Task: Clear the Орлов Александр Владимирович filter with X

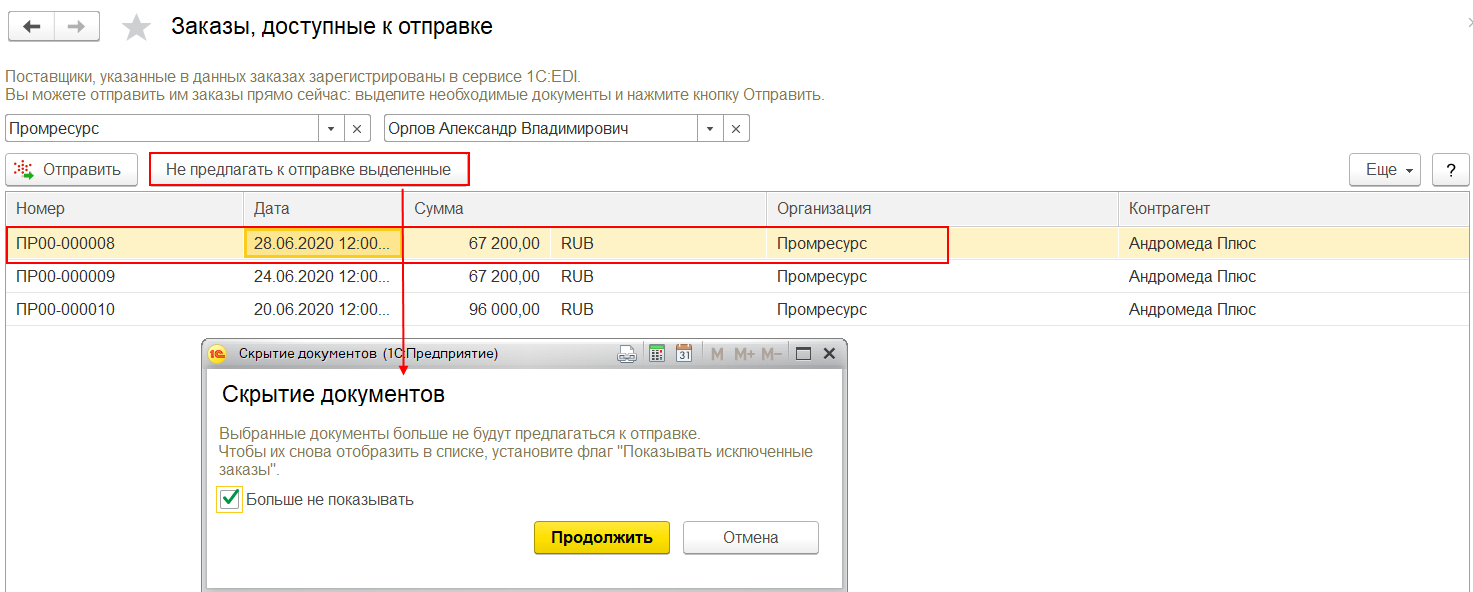Action: coord(736,129)
